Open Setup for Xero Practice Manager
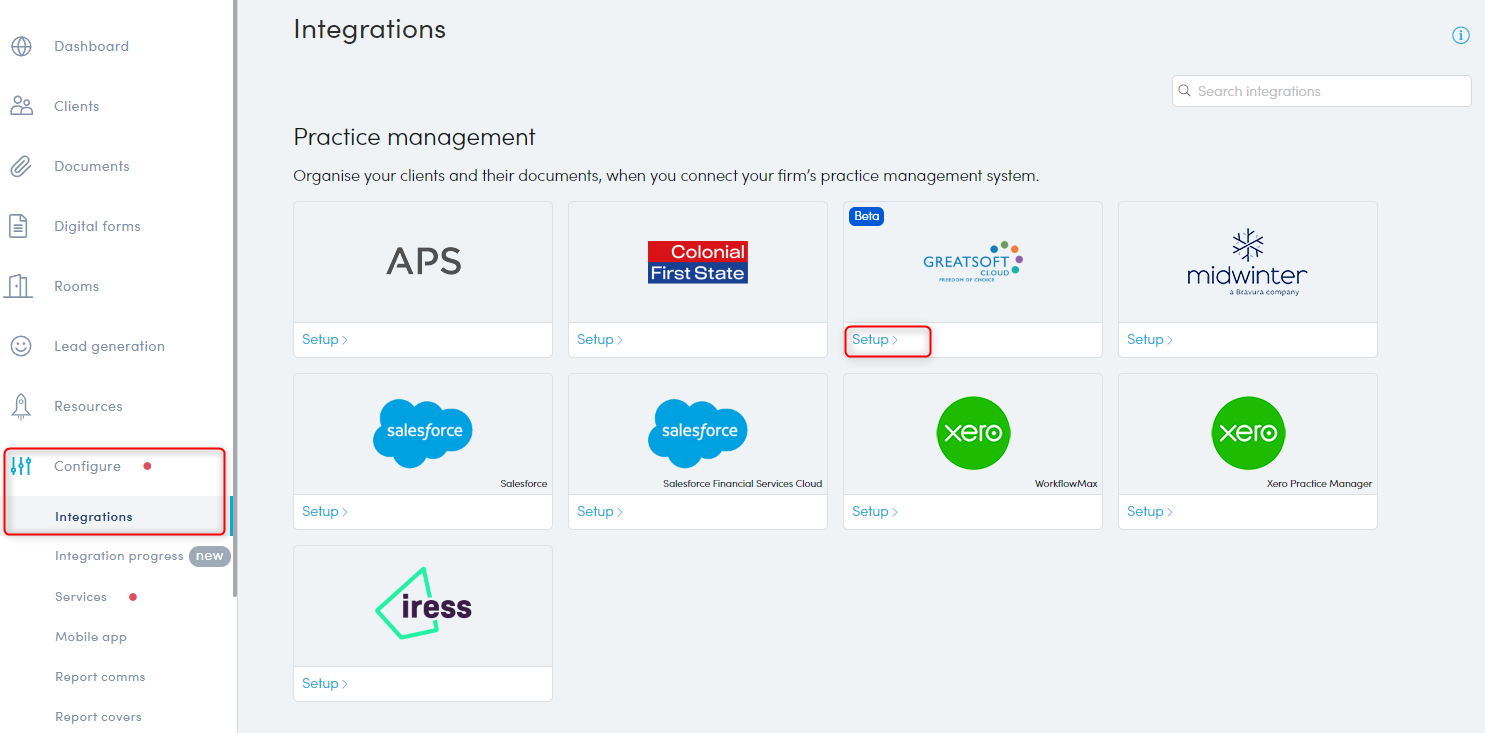Screen dimensions: 1485x733 1150,512
